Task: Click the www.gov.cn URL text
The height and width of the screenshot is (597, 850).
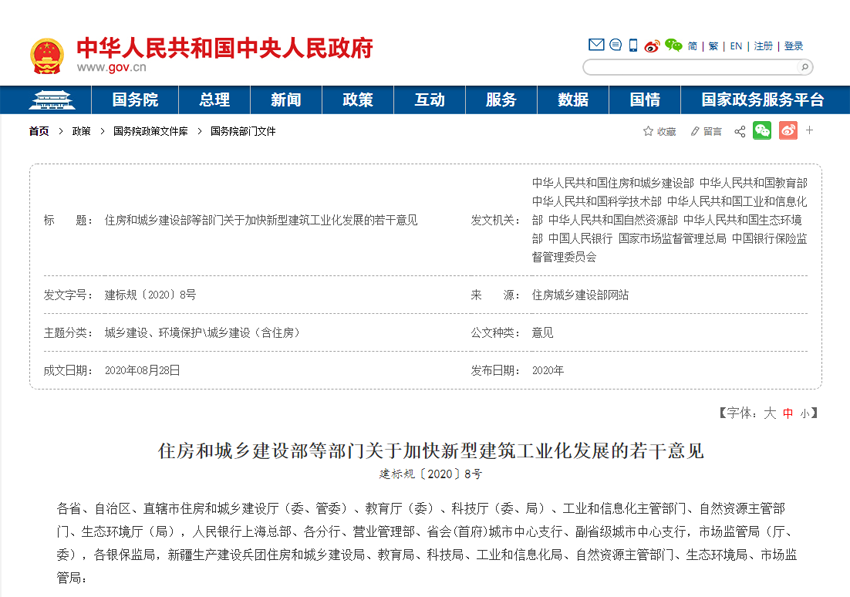Action: pyautogui.click(x=112, y=67)
